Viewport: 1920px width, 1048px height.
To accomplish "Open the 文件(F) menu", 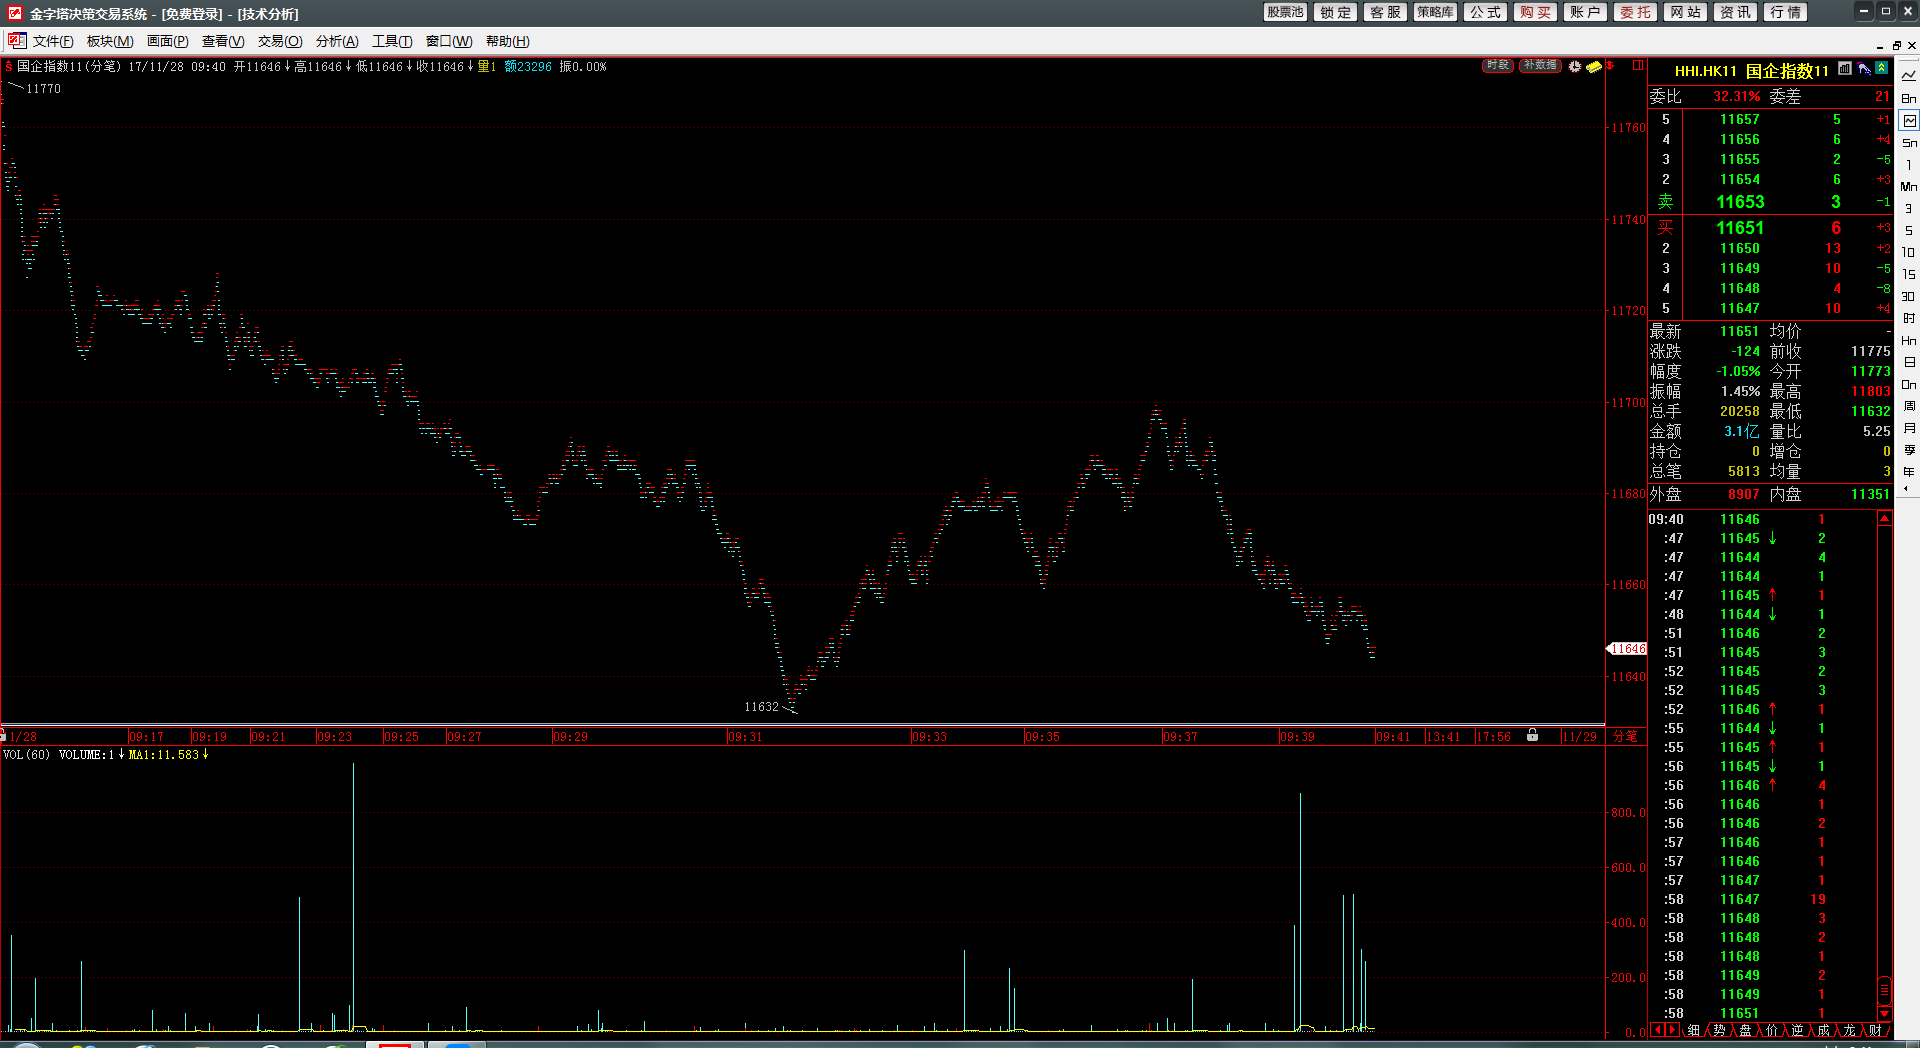I will [x=53, y=41].
